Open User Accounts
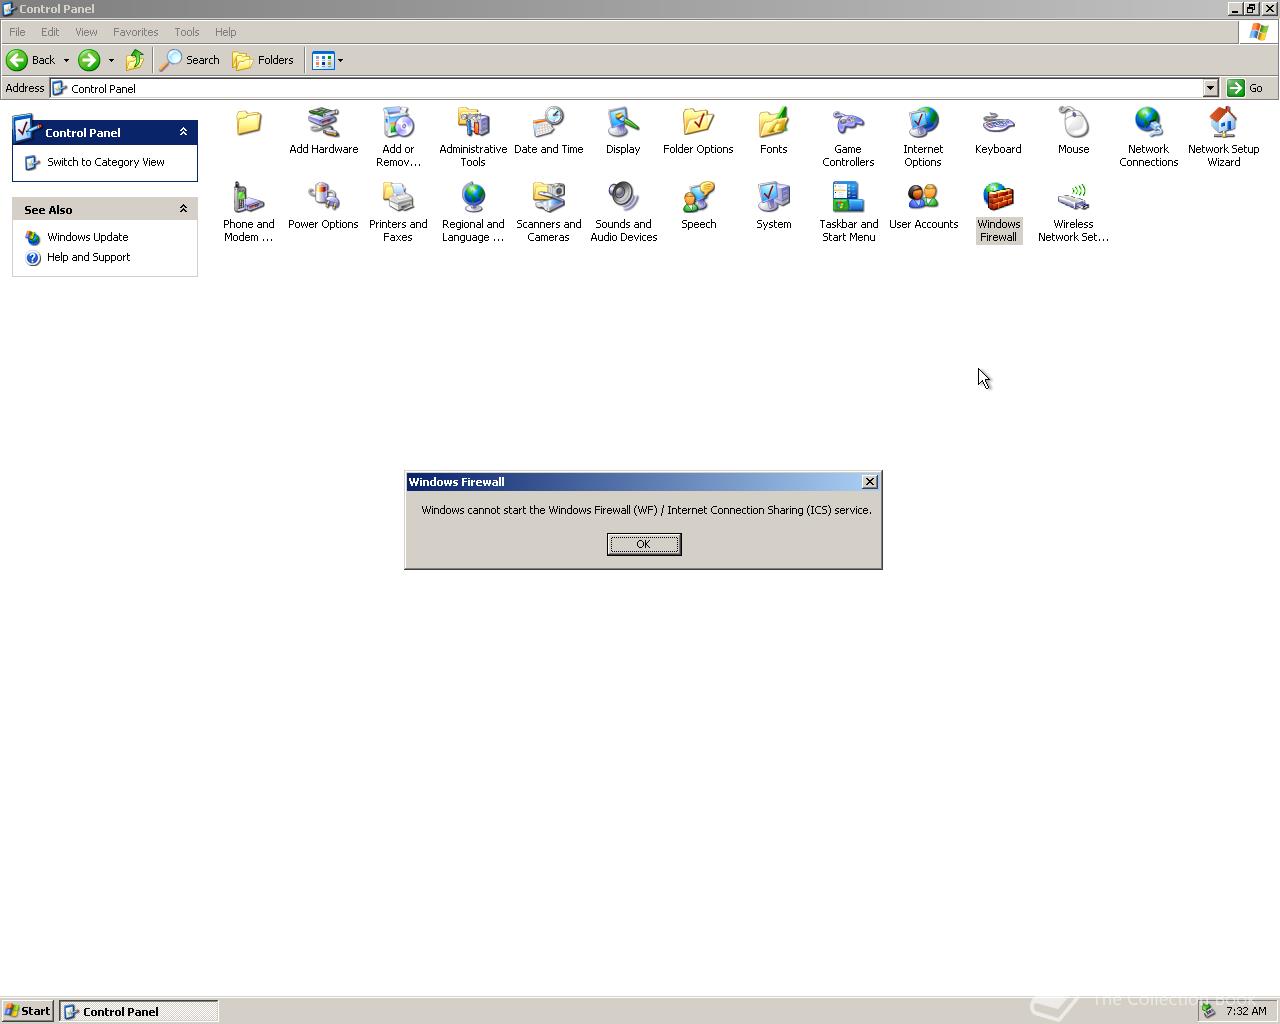Screen dimensions: 1280x1024 coord(923,207)
